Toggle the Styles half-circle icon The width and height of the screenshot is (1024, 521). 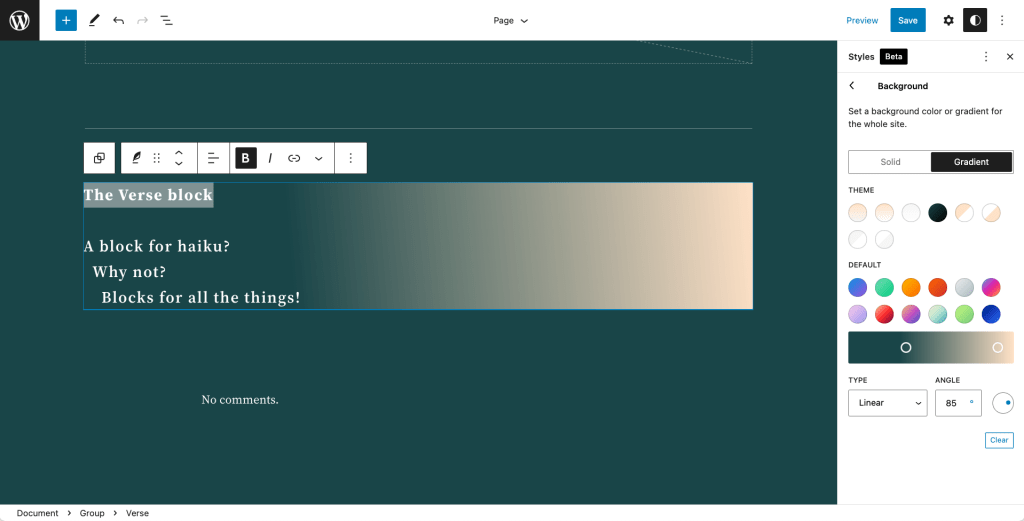coord(975,20)
